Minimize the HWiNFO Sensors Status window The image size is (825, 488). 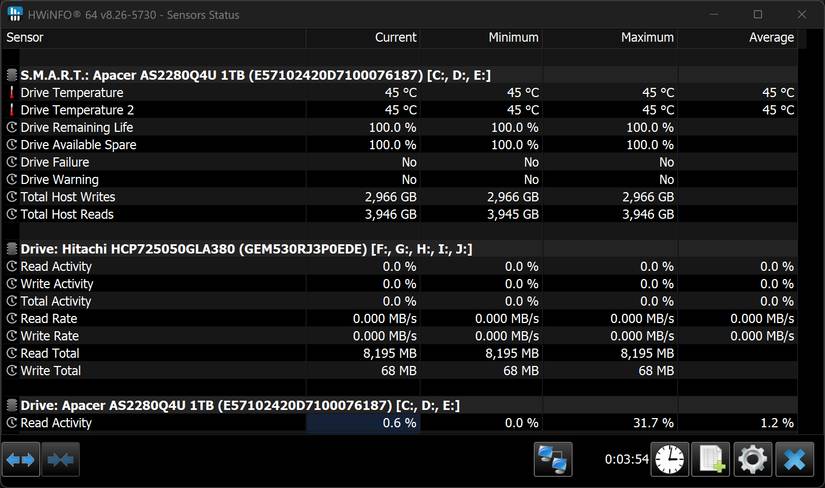714,14
